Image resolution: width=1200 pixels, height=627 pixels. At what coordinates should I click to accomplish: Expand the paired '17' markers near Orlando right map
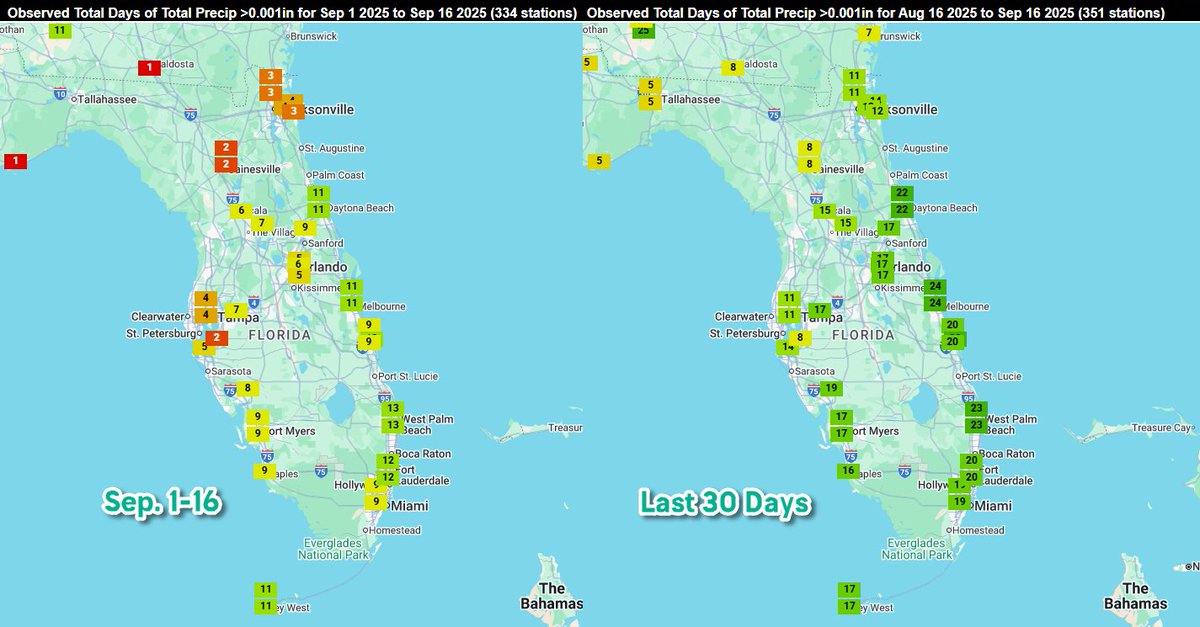880,264
